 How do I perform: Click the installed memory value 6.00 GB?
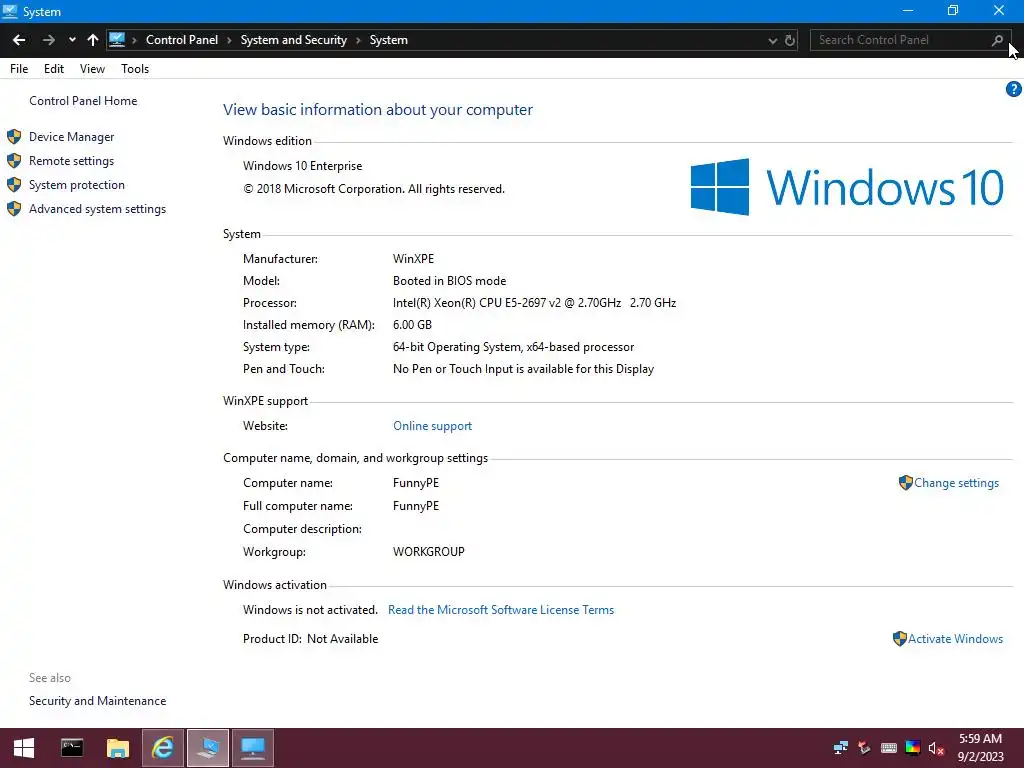412,325
